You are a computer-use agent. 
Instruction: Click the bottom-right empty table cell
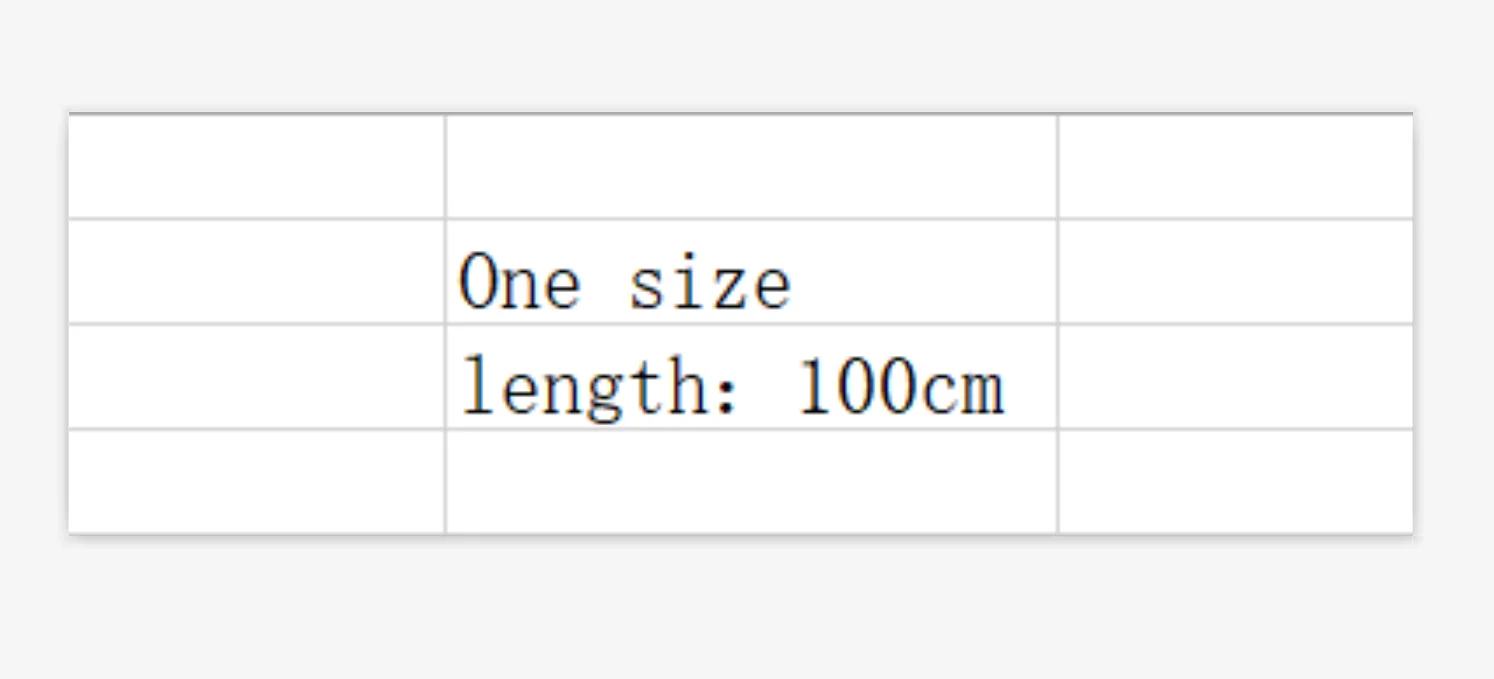click(x=1236, y=481)
